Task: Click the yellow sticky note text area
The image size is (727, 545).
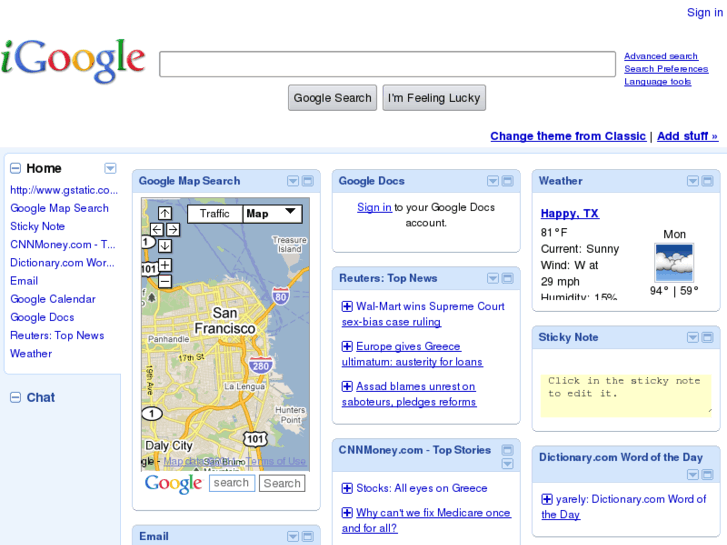Action: 626,396
